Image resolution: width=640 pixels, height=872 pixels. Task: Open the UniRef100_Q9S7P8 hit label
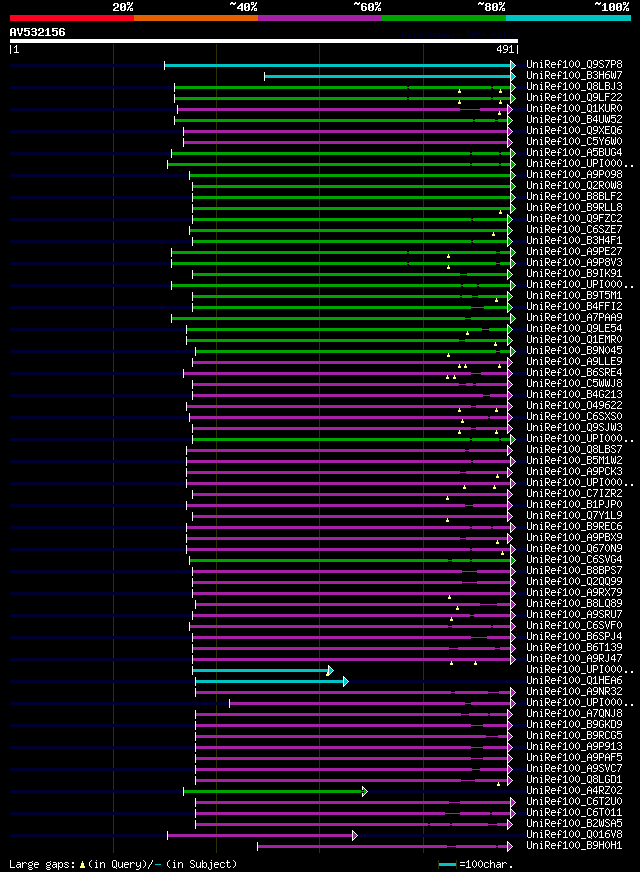pos(574,65)
